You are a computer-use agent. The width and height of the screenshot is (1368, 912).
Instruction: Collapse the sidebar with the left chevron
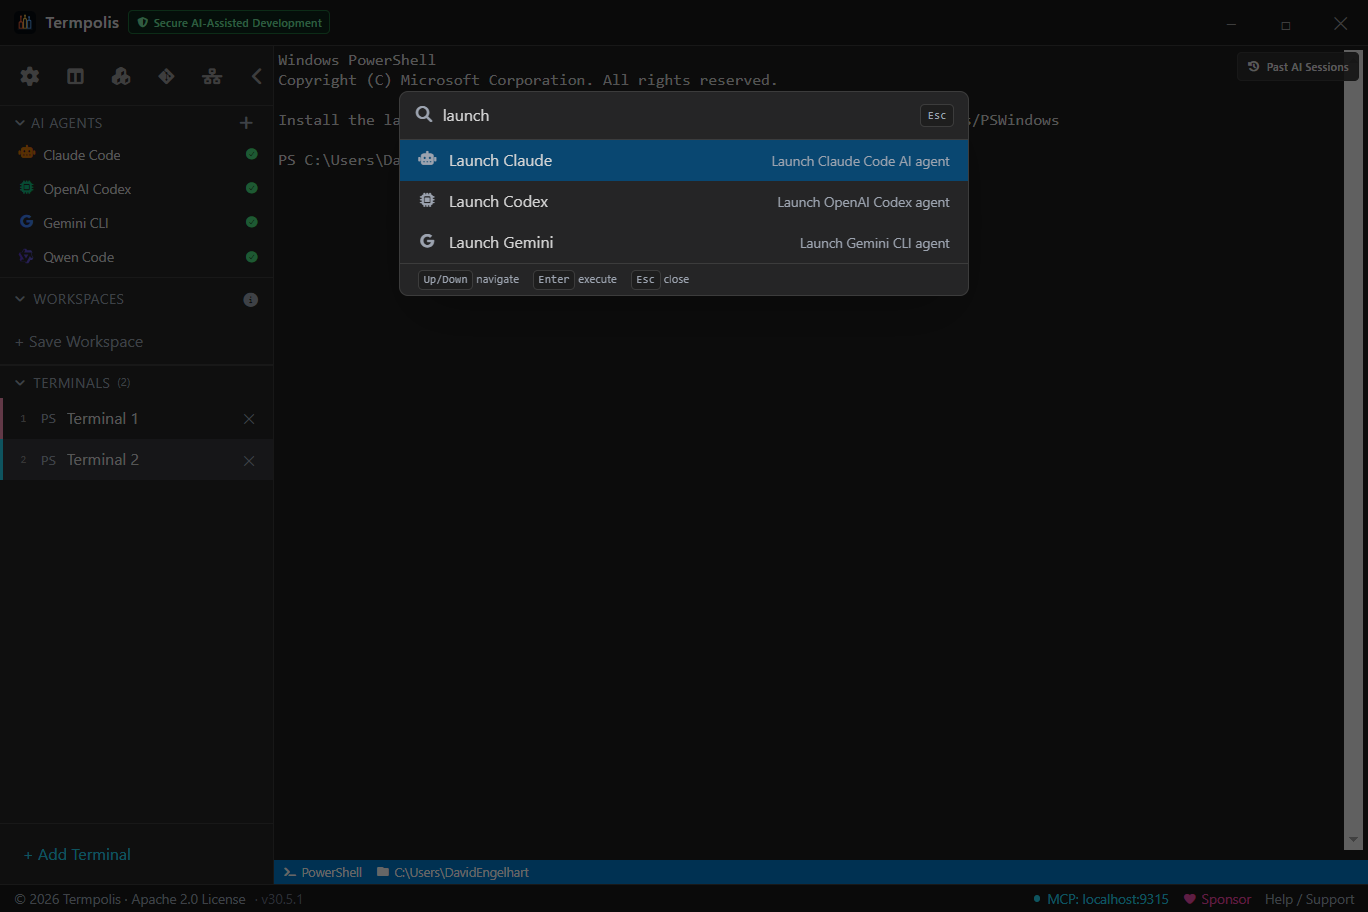[x=257, y=76]
